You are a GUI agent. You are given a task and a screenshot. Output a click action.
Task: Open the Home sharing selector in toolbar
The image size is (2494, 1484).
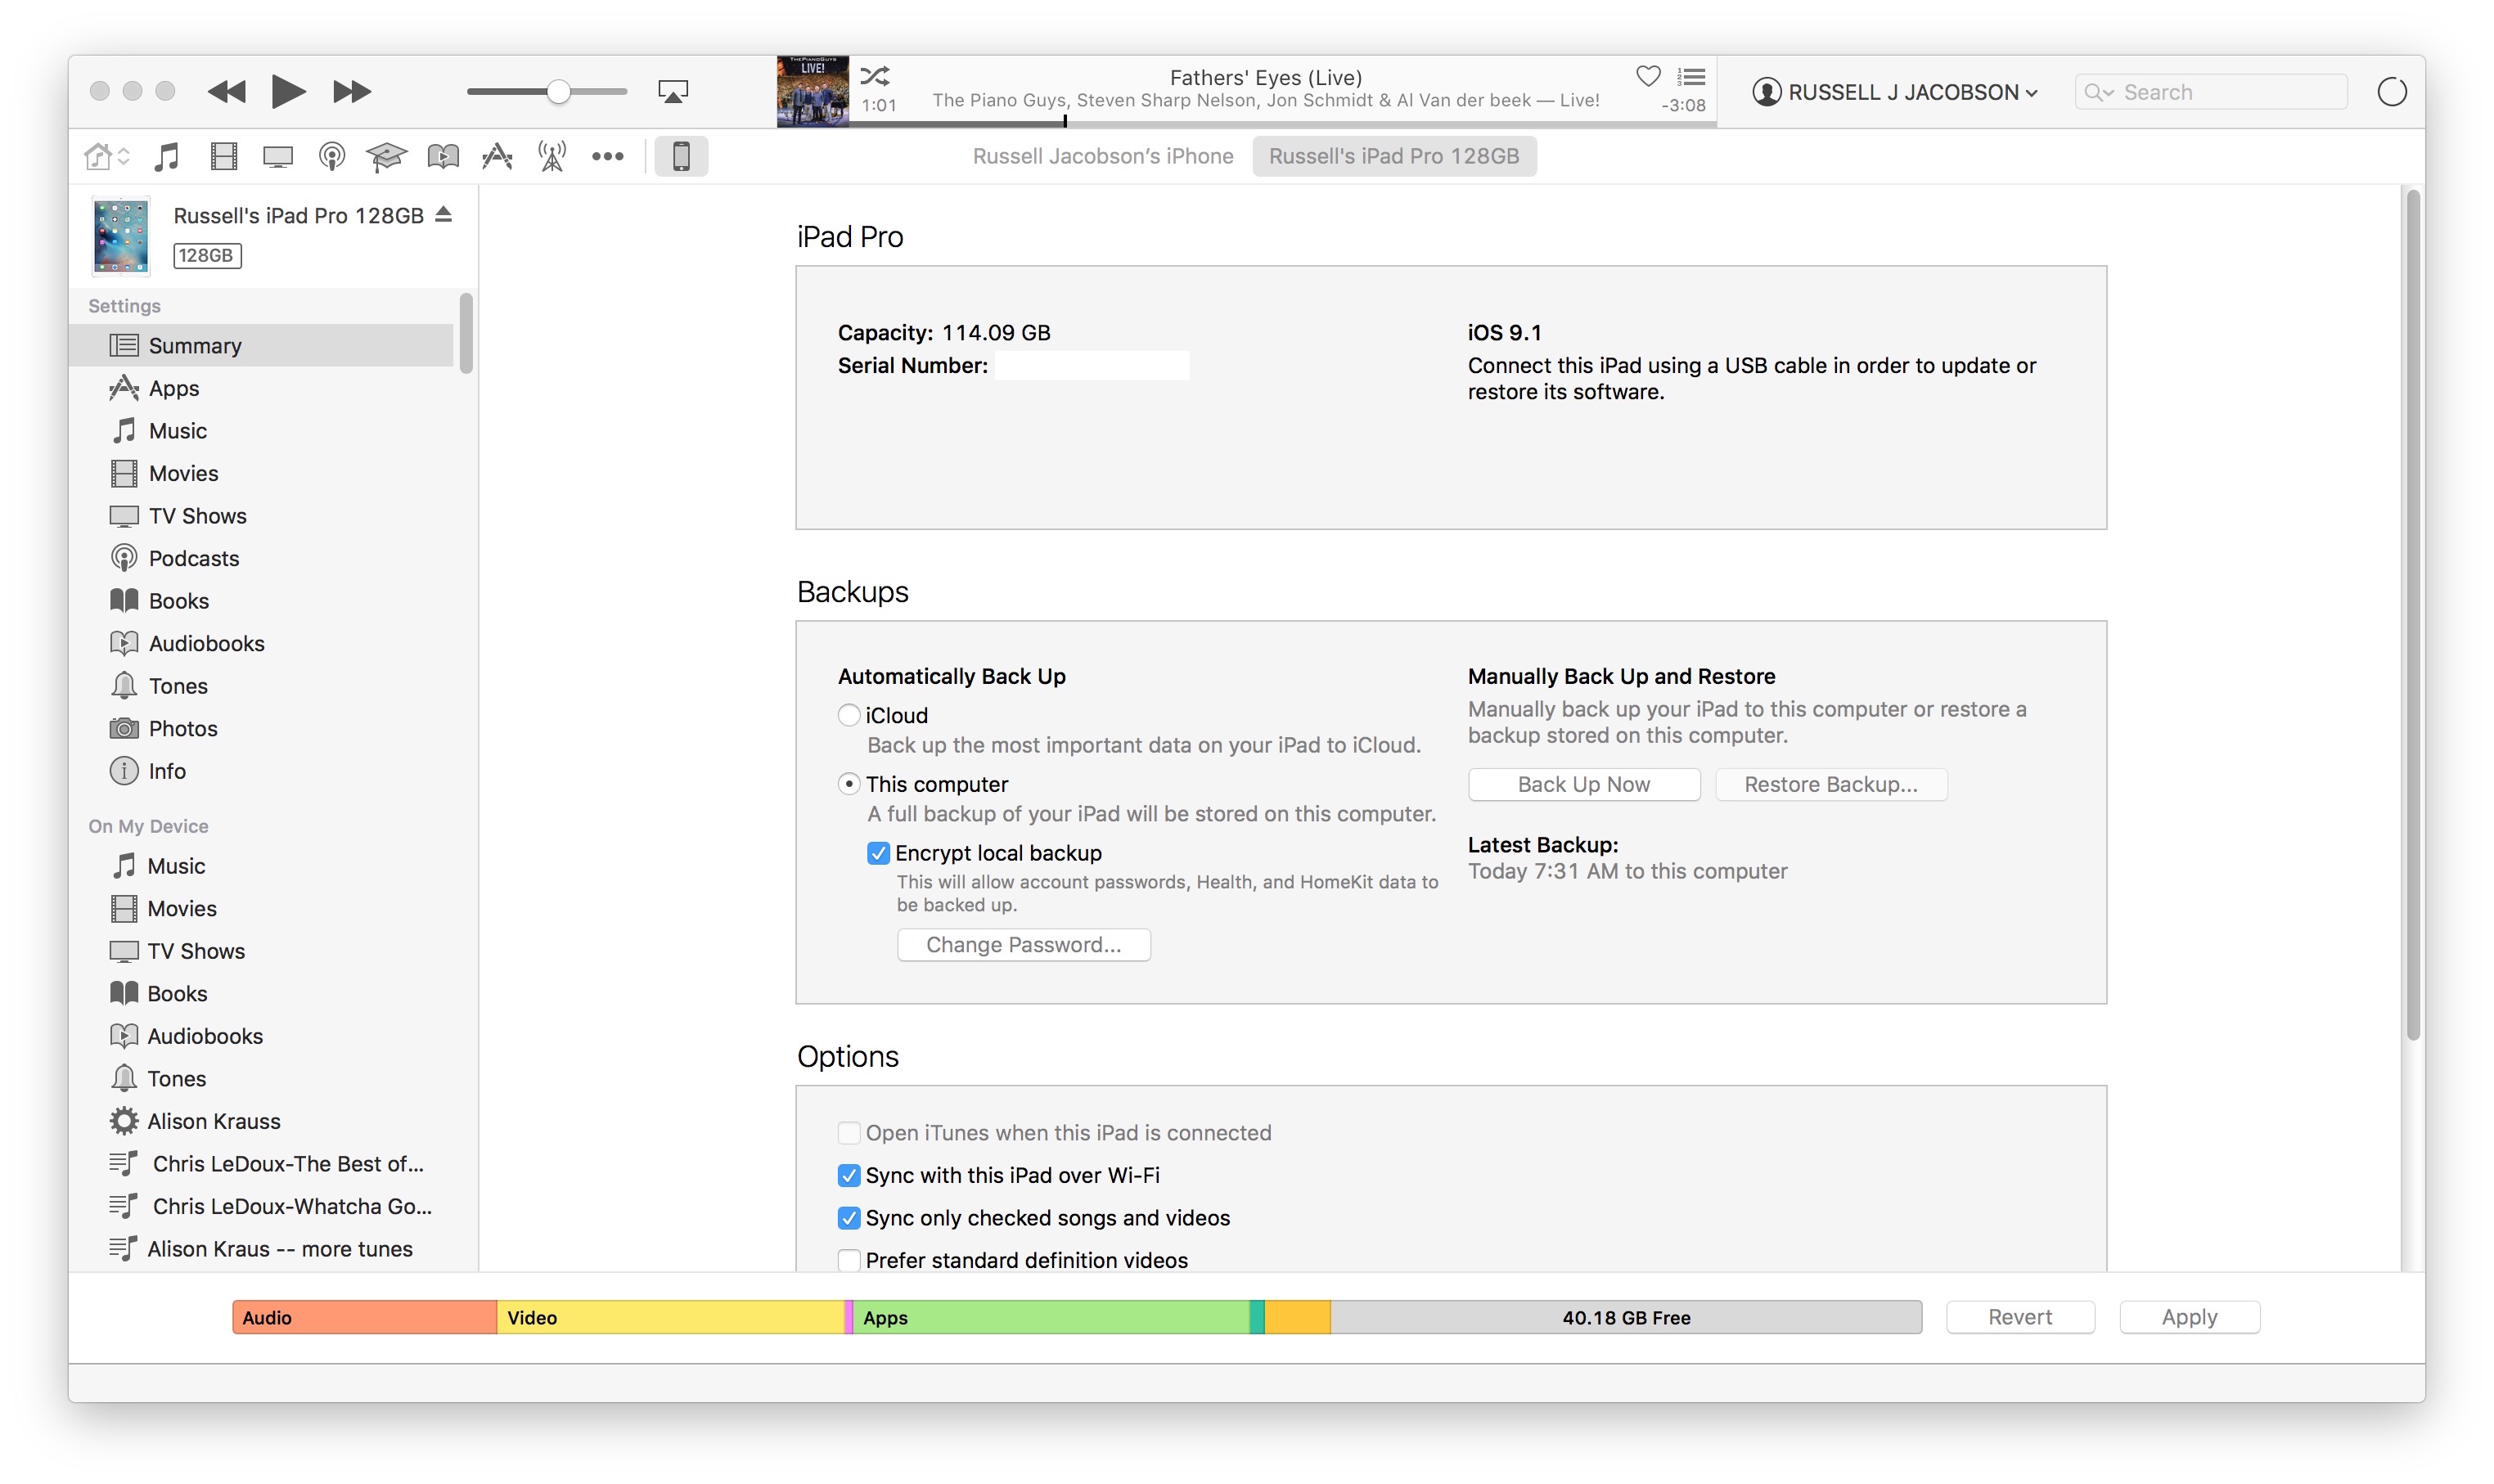pos(107,156)
